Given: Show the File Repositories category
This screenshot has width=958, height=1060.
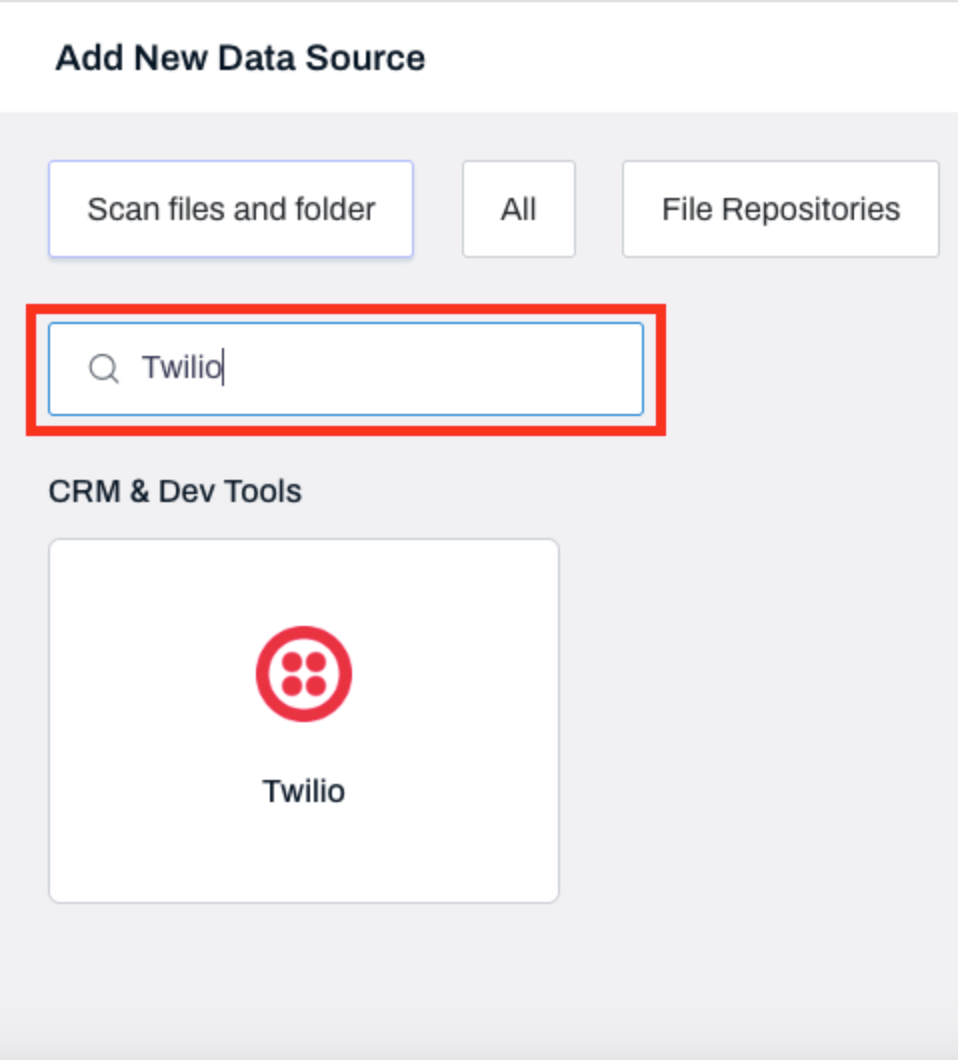Looking at the screenshot, I should coord(780,209).
